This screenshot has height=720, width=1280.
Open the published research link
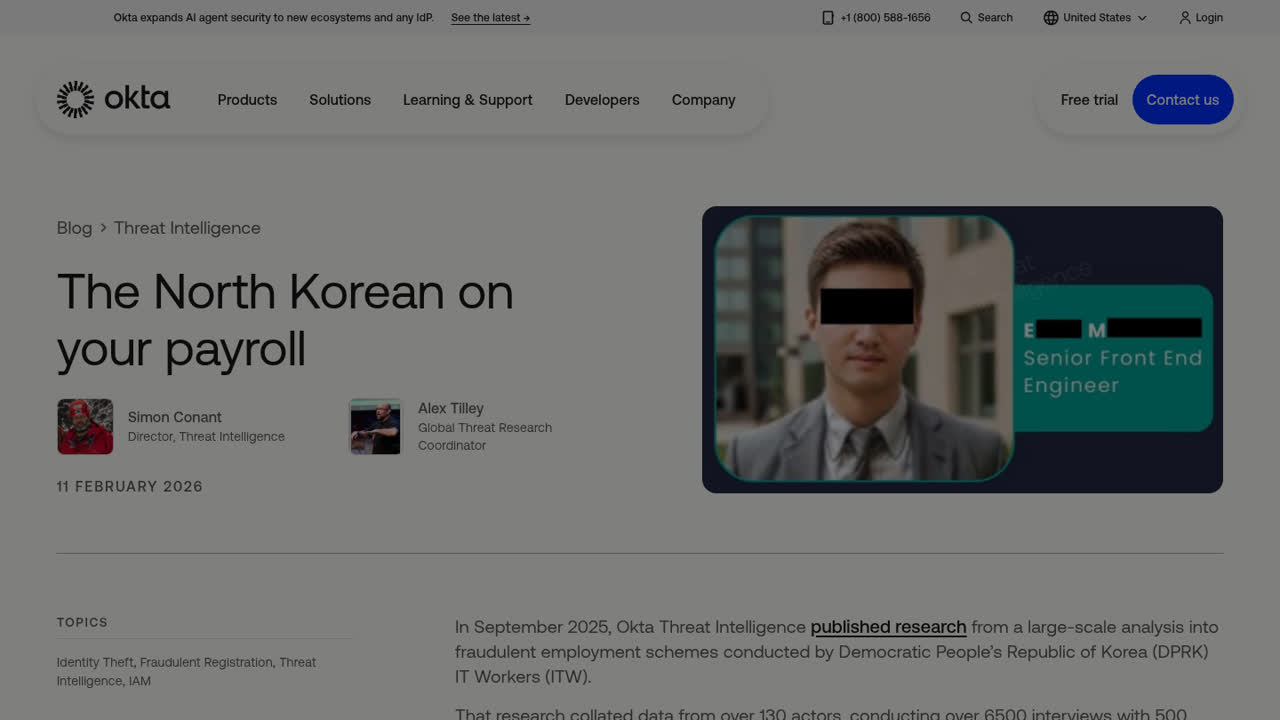(x=888, y=627)
